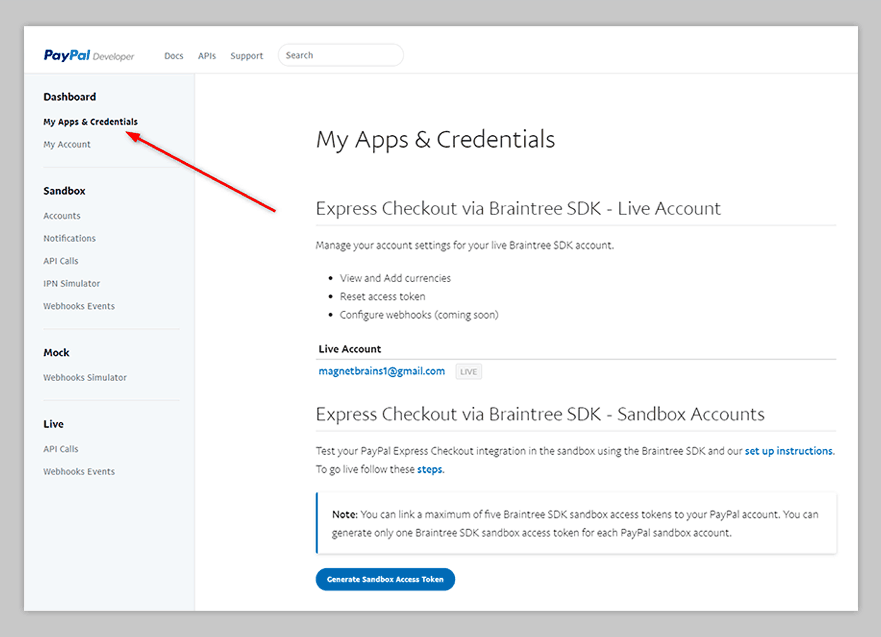Viewport: 881px width, 637px height.
Task: Click the LIVE badge next to account
Action: (468, 372)
